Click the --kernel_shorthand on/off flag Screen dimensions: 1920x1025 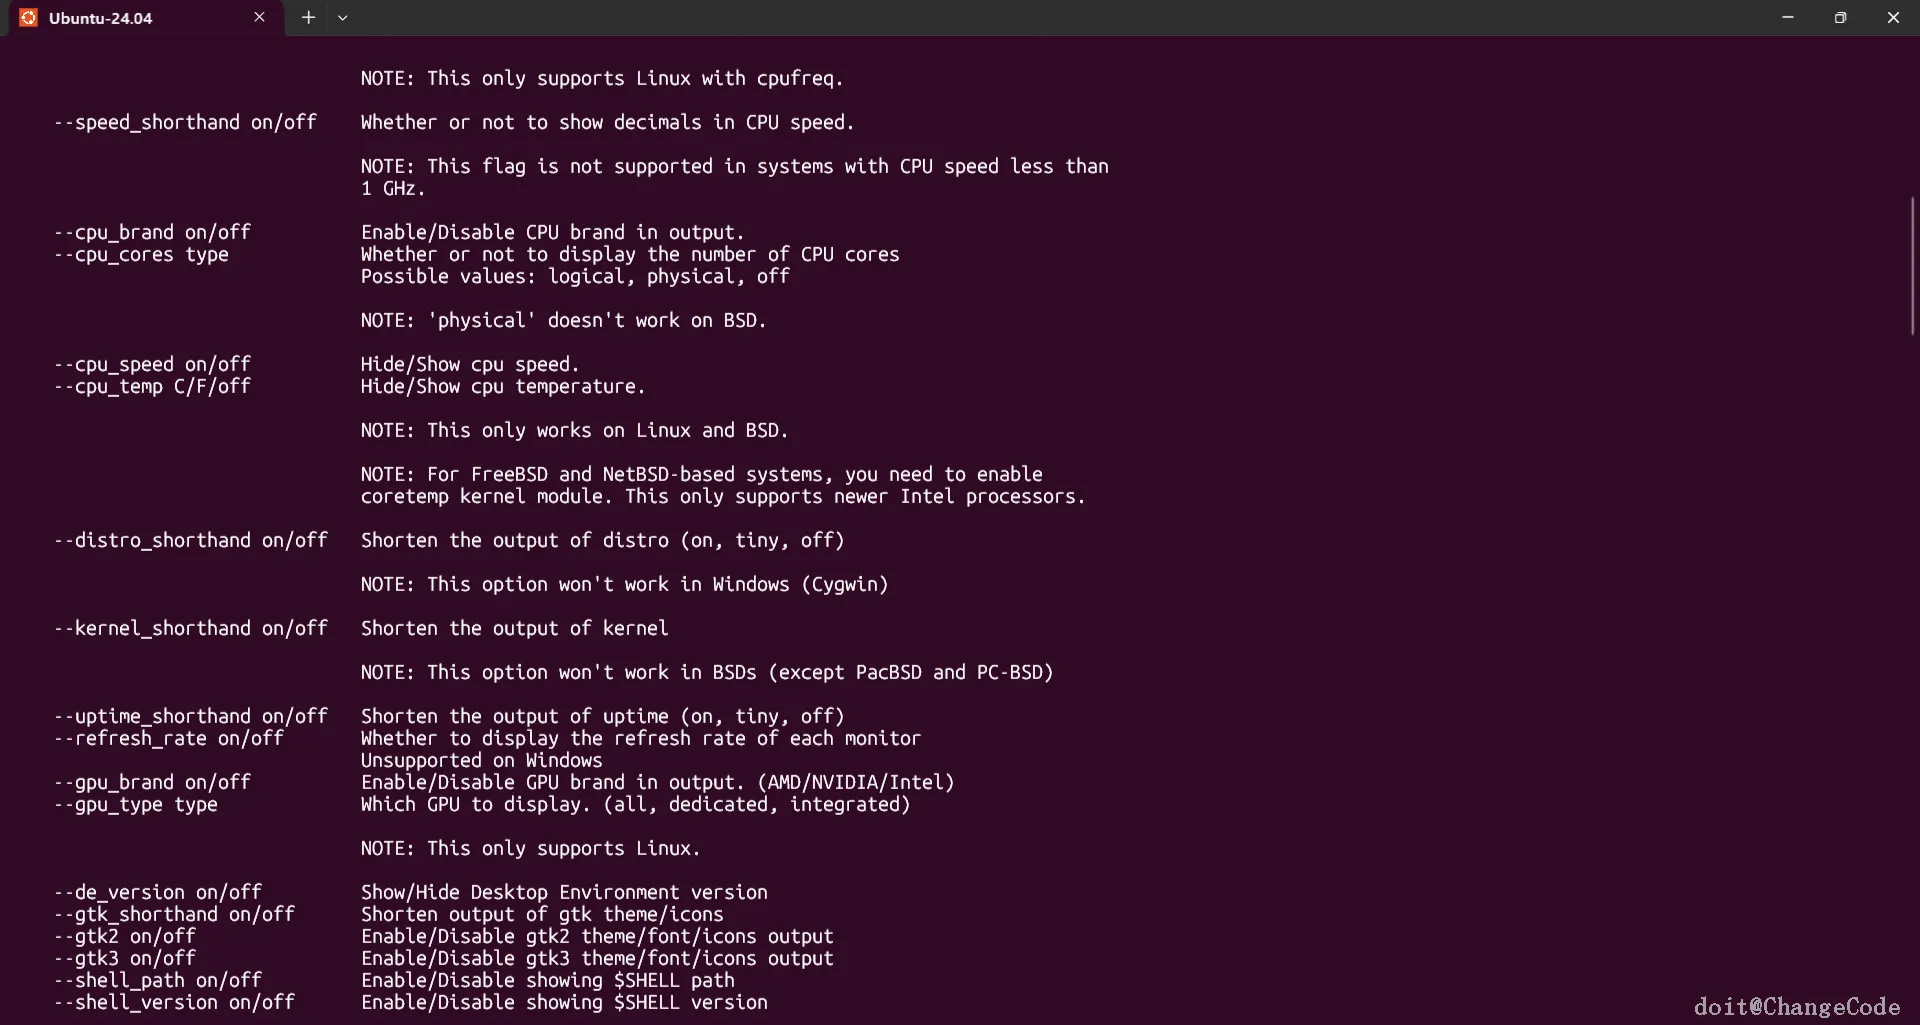pyautogui.click(x=190, y=628)
